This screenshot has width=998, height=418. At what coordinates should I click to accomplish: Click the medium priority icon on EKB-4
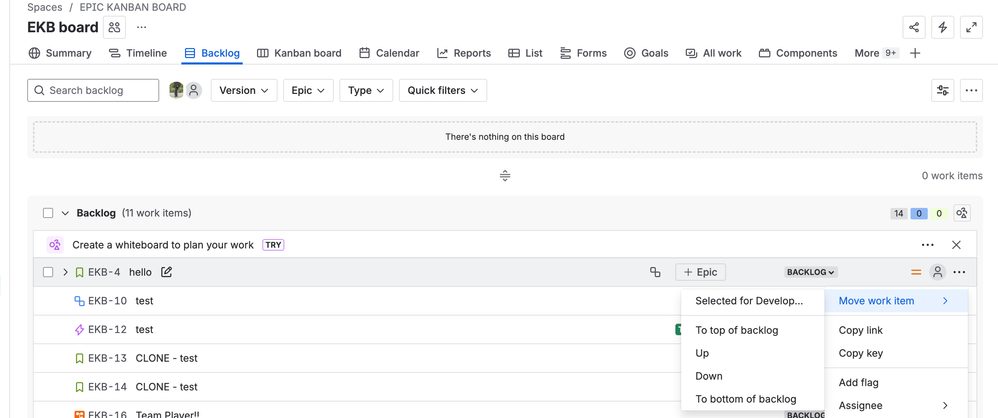coord(916,272)
